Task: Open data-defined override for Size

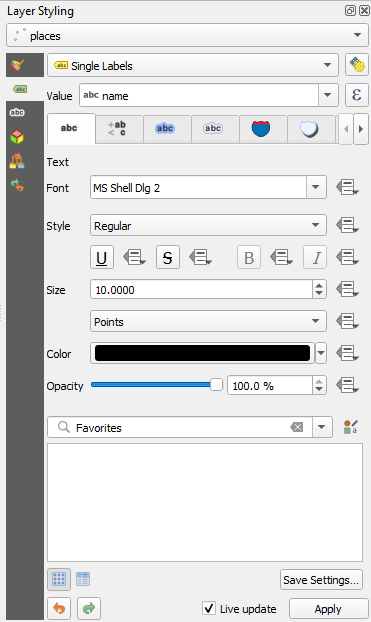Action: (x=348, y=290)
